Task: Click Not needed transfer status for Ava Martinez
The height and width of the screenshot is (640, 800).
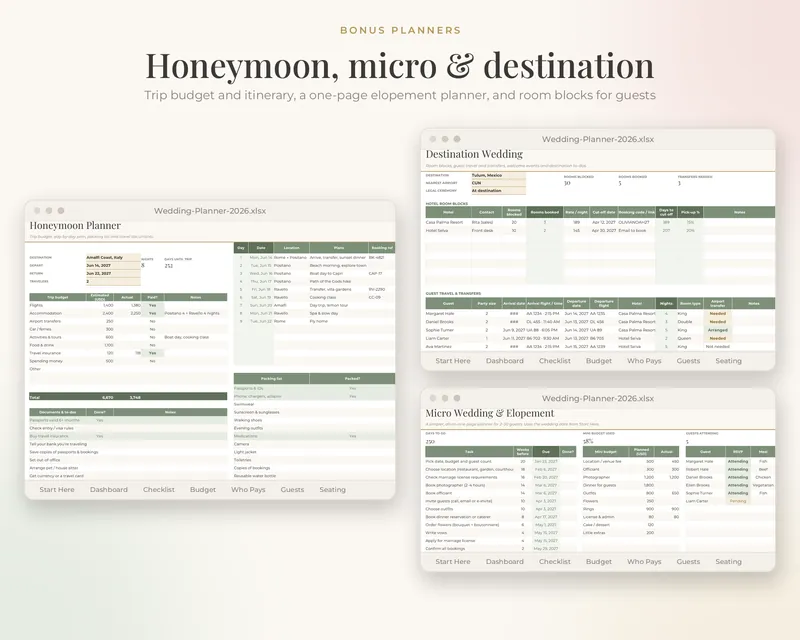Action: click(x=717, y=347)
